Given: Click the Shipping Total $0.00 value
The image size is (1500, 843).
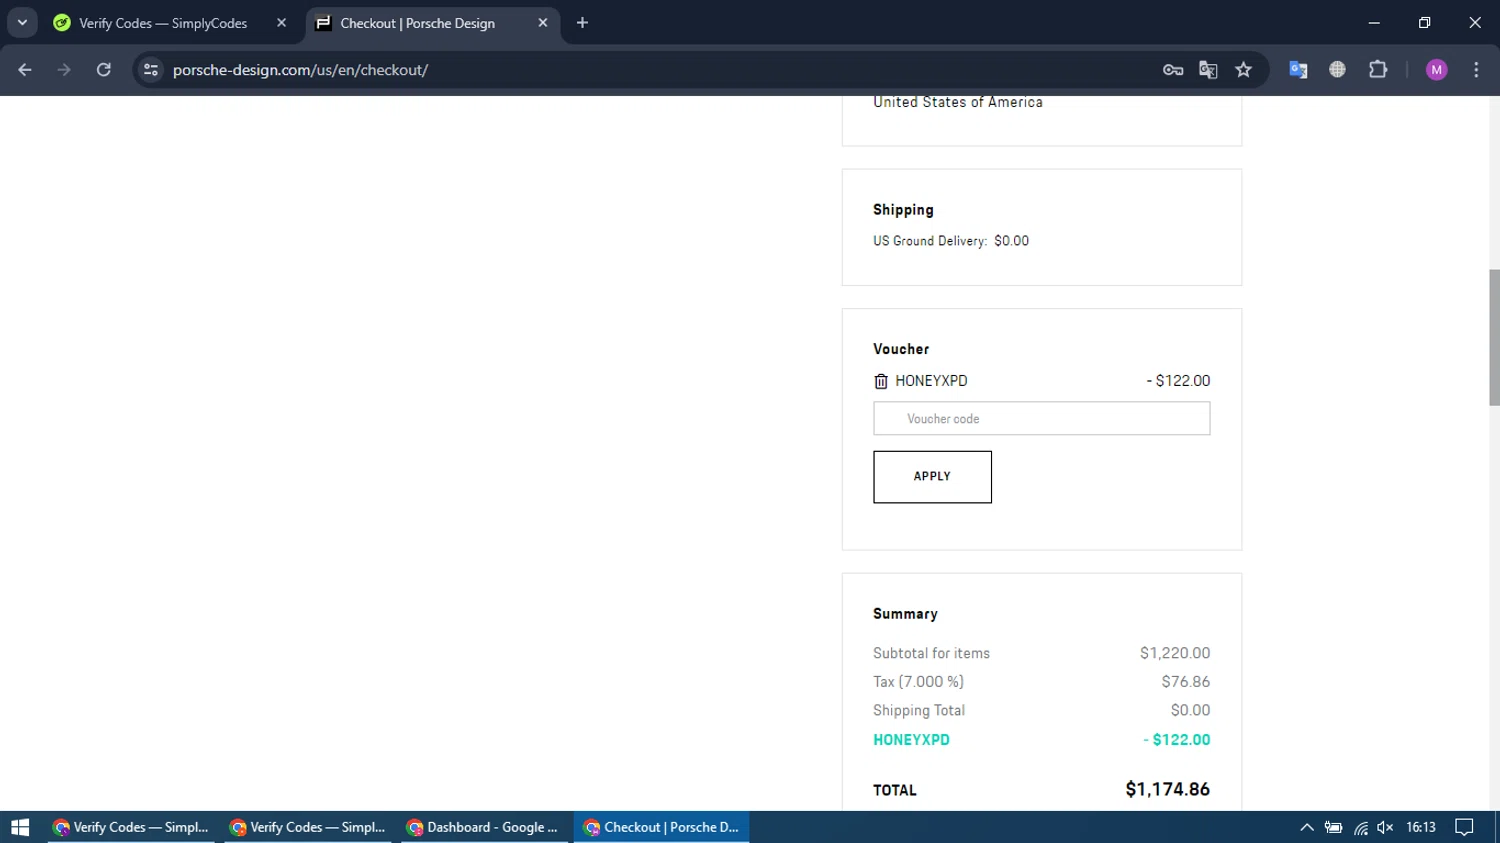Looking at the screenshot, I should [1190, 710].
